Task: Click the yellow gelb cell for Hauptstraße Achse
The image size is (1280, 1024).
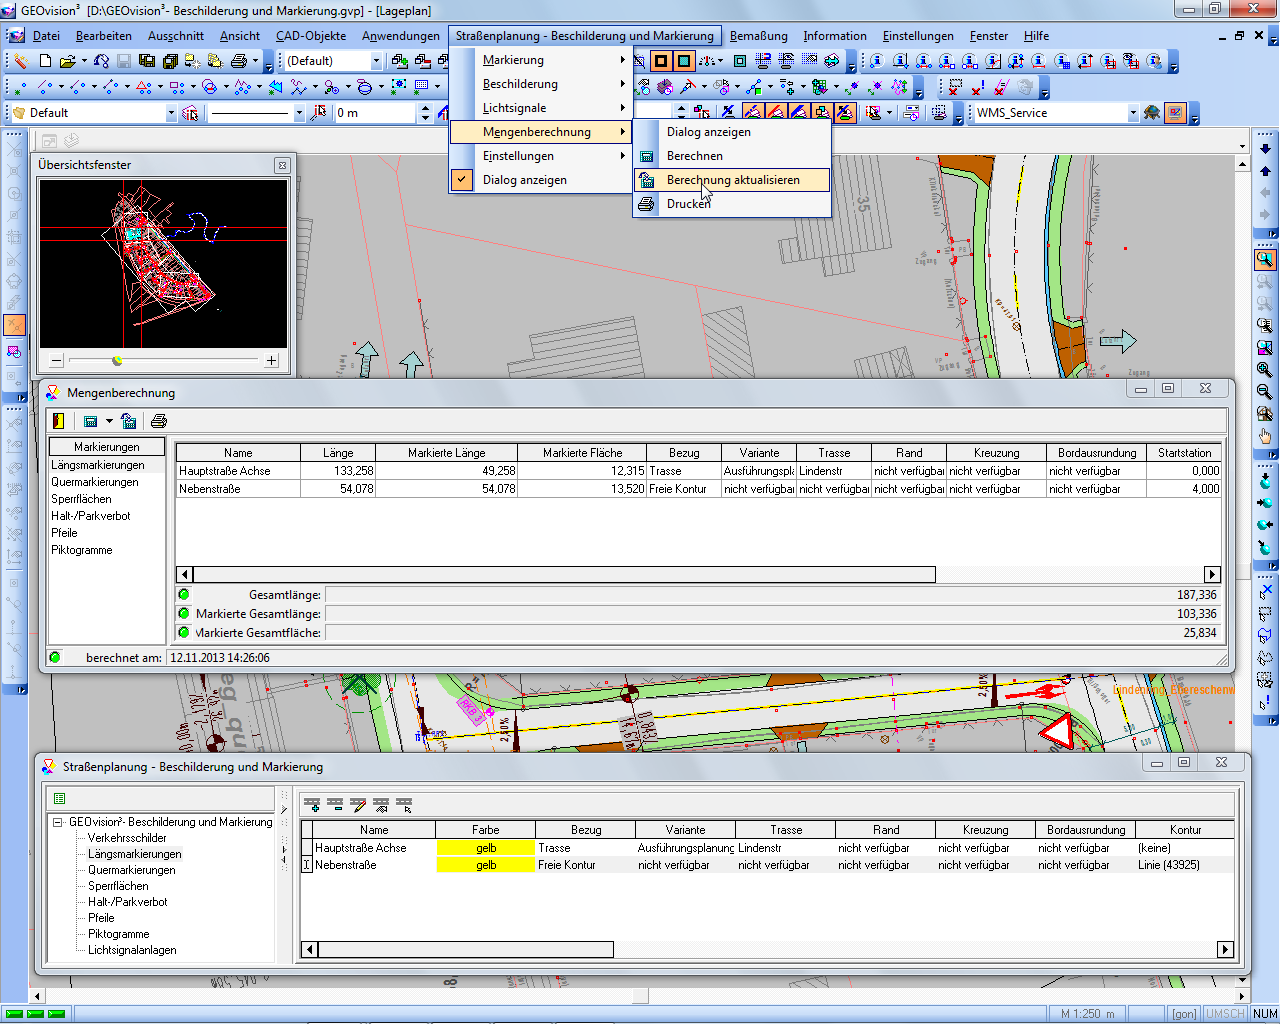Action: (x=486, y=848)
